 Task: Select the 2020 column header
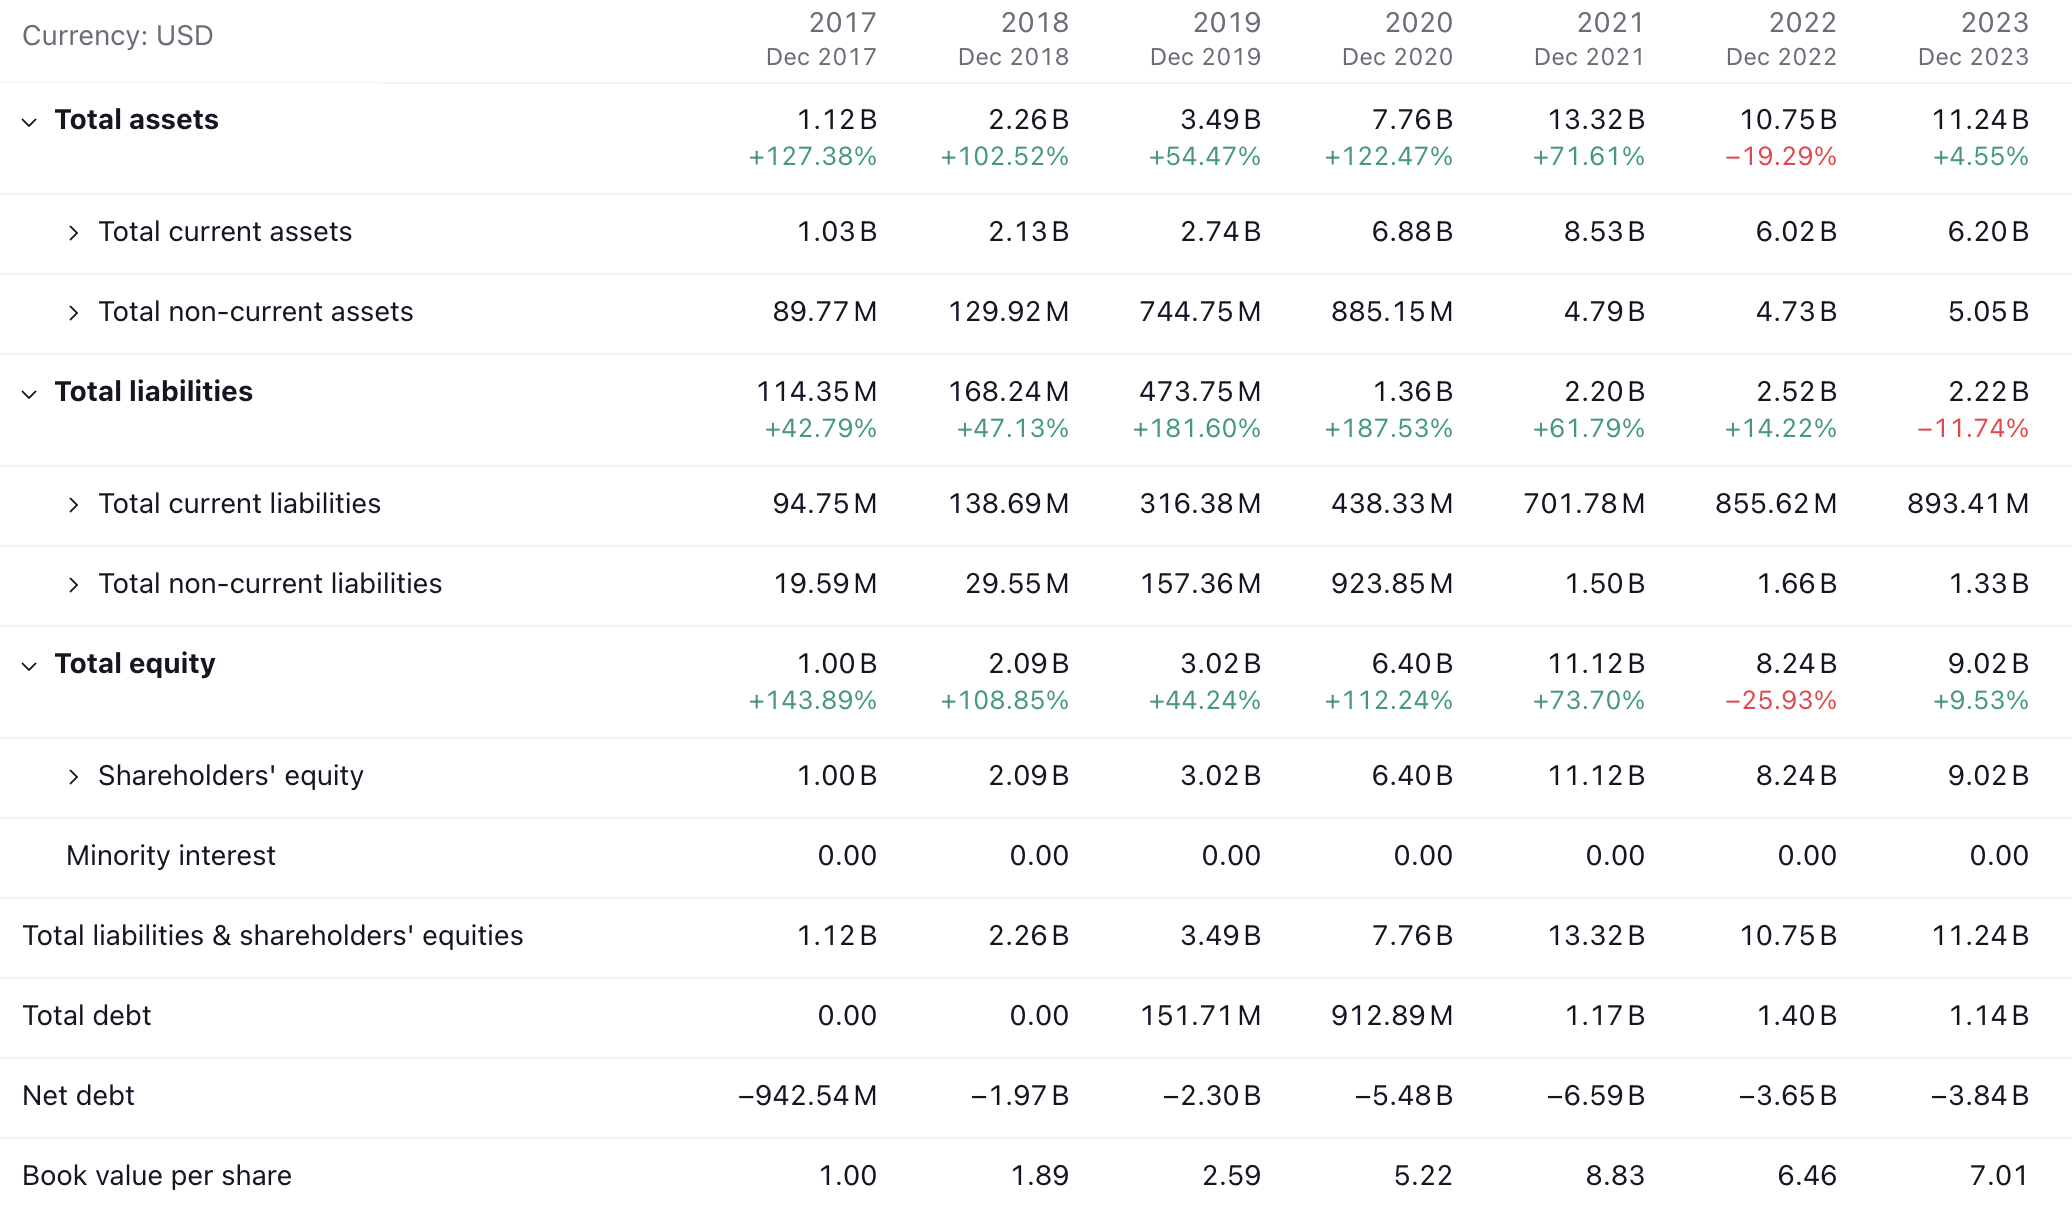tap(1398, 39)
